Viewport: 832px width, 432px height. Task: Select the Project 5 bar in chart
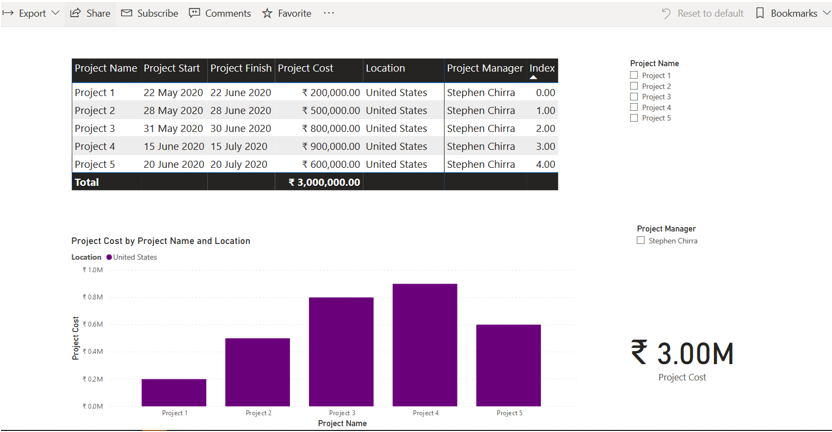coord(508,366)
